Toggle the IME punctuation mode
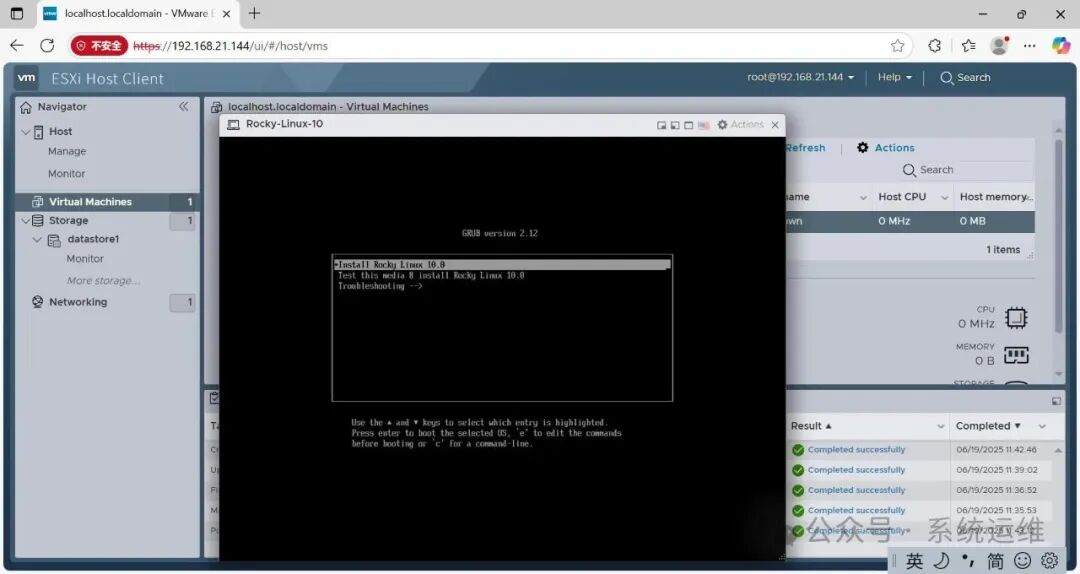Screen dimensions: 1080x574 (968, 561)
